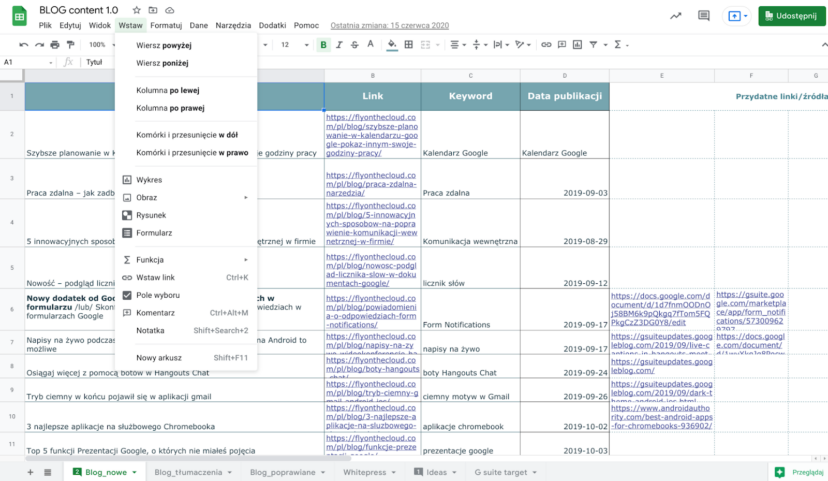This screenshot has height=481, width=828.
Task: Click the undo arrow icon
Action: point(23,45)
